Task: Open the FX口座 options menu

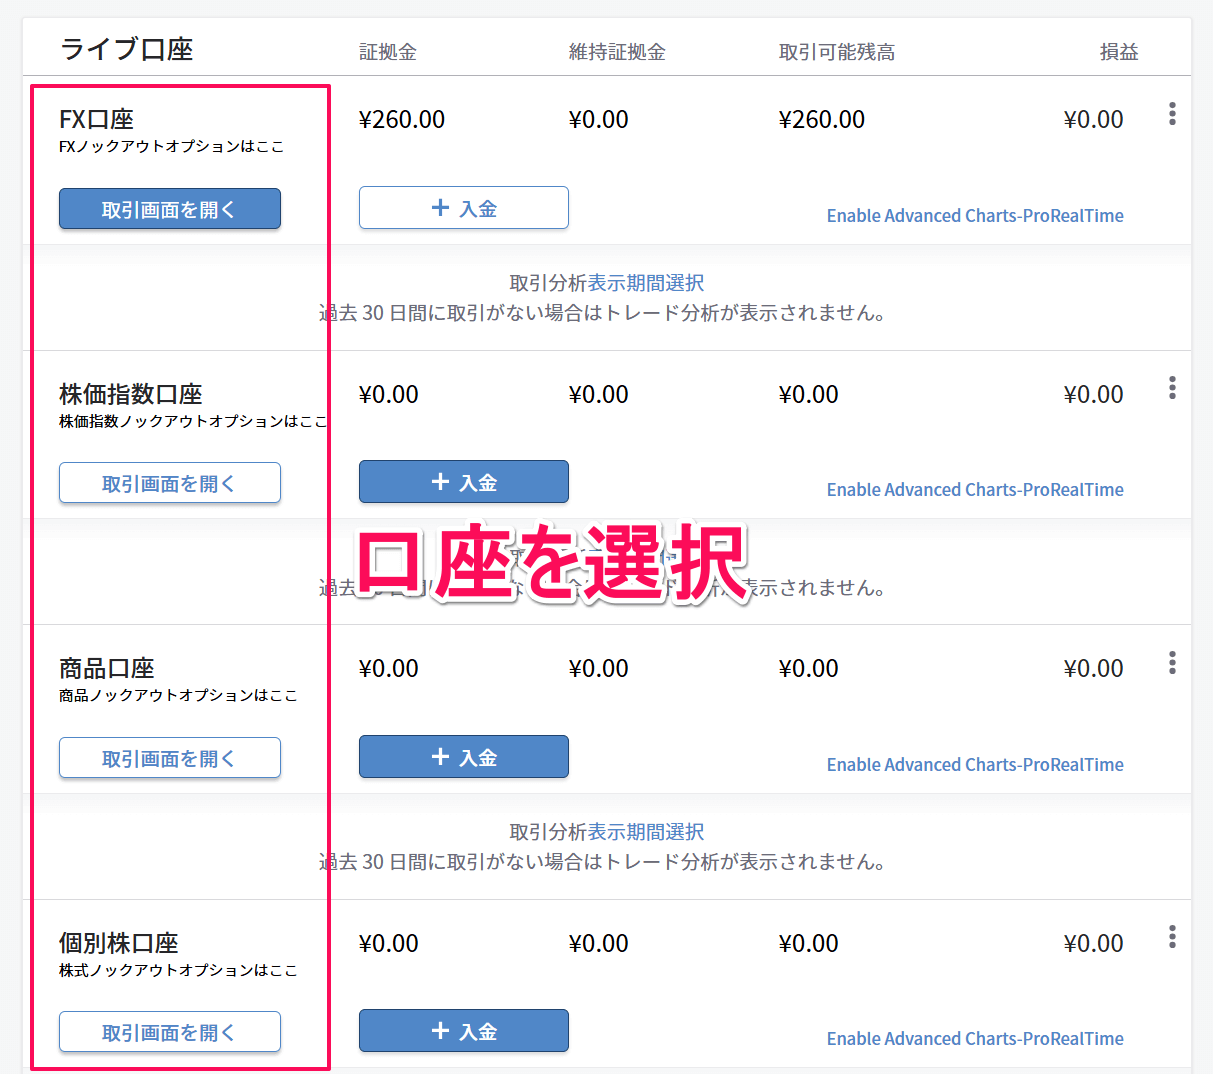Action: 1171,114
